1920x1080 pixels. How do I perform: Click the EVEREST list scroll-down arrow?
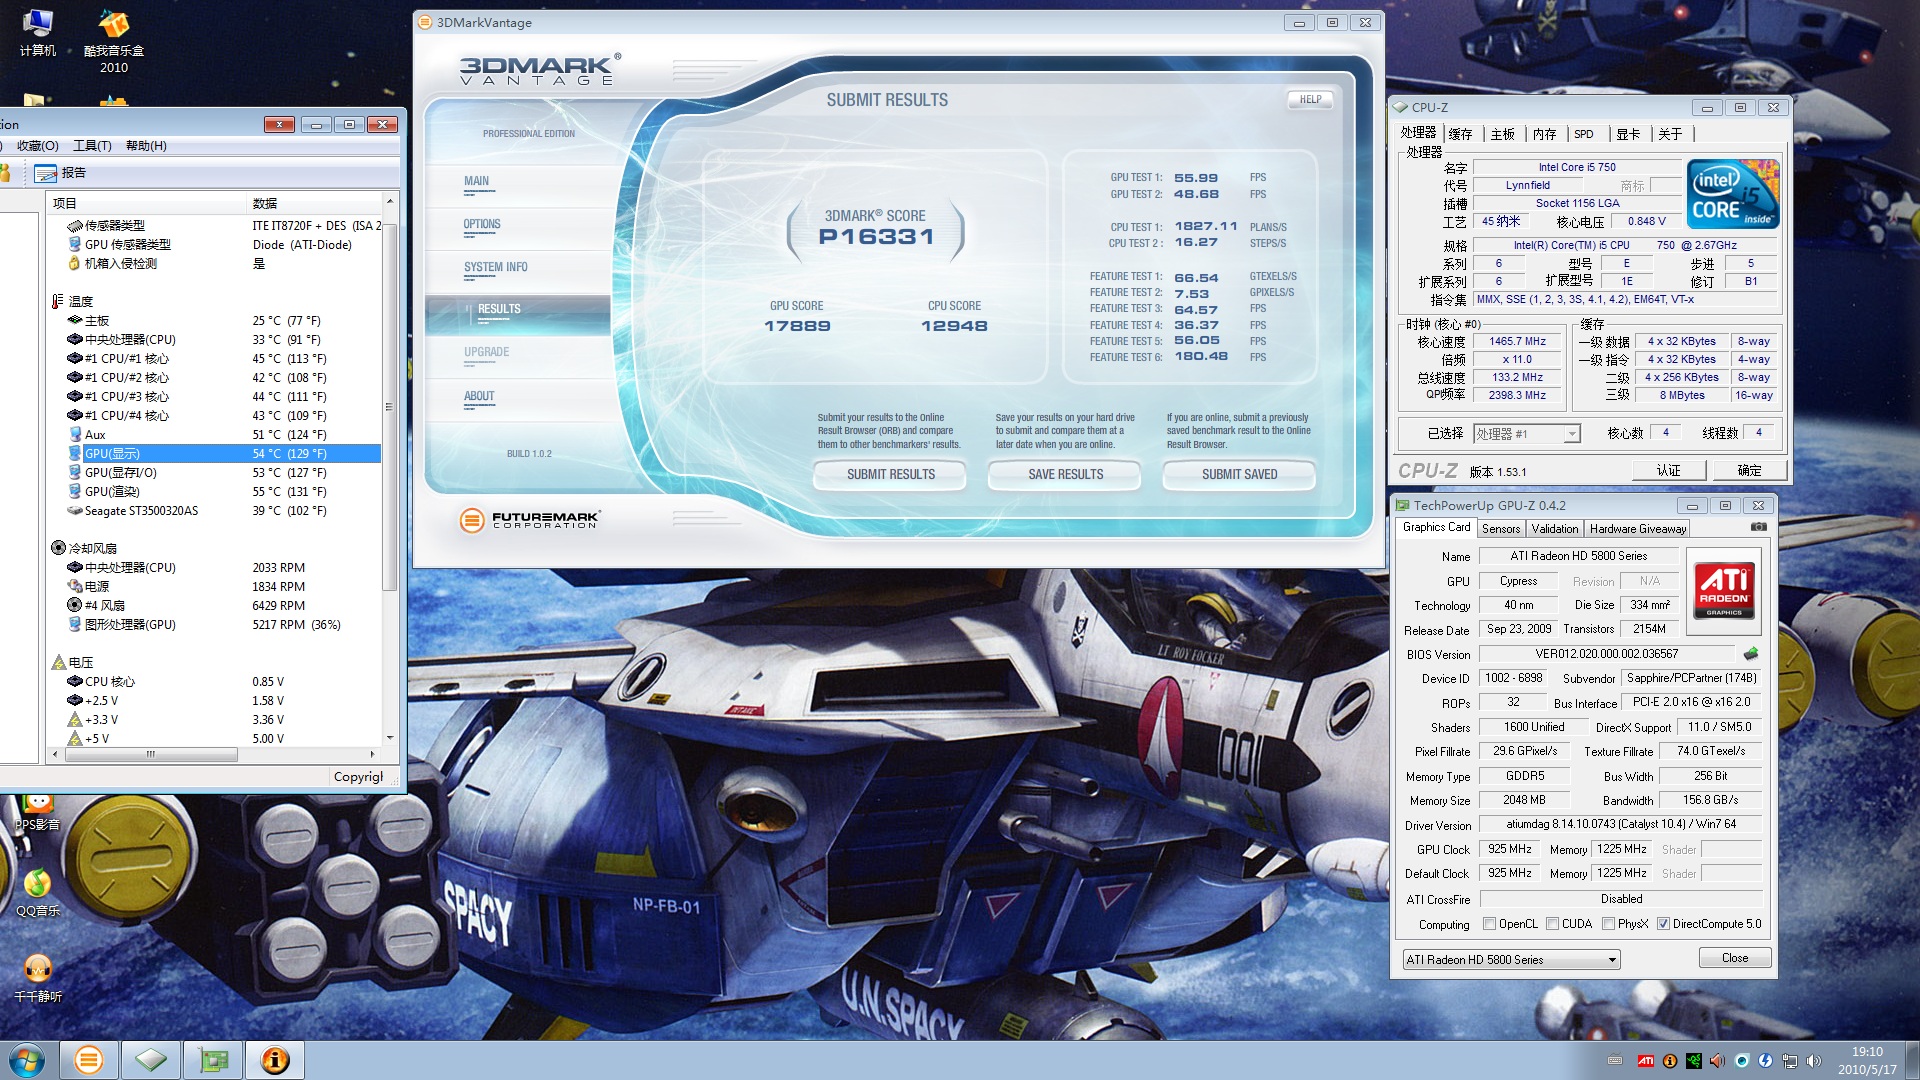390,738
